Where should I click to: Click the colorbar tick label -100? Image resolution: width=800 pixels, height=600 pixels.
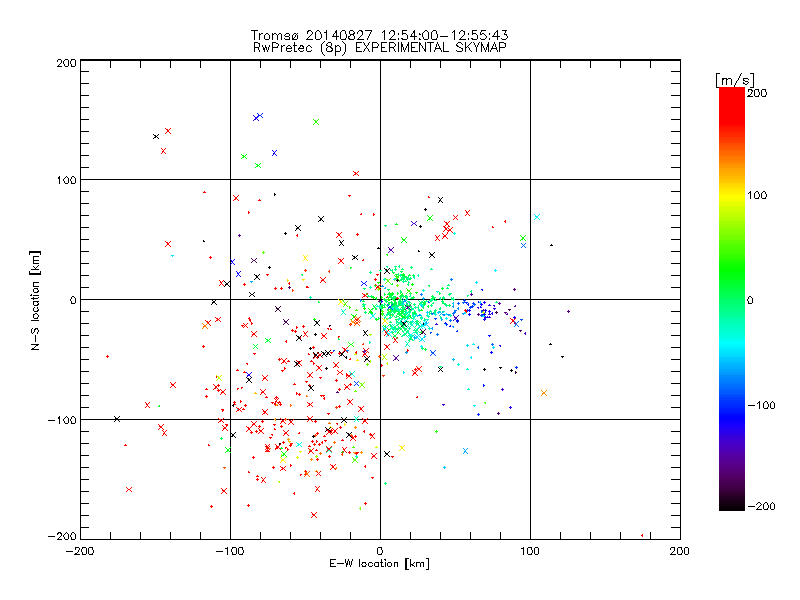761,405
